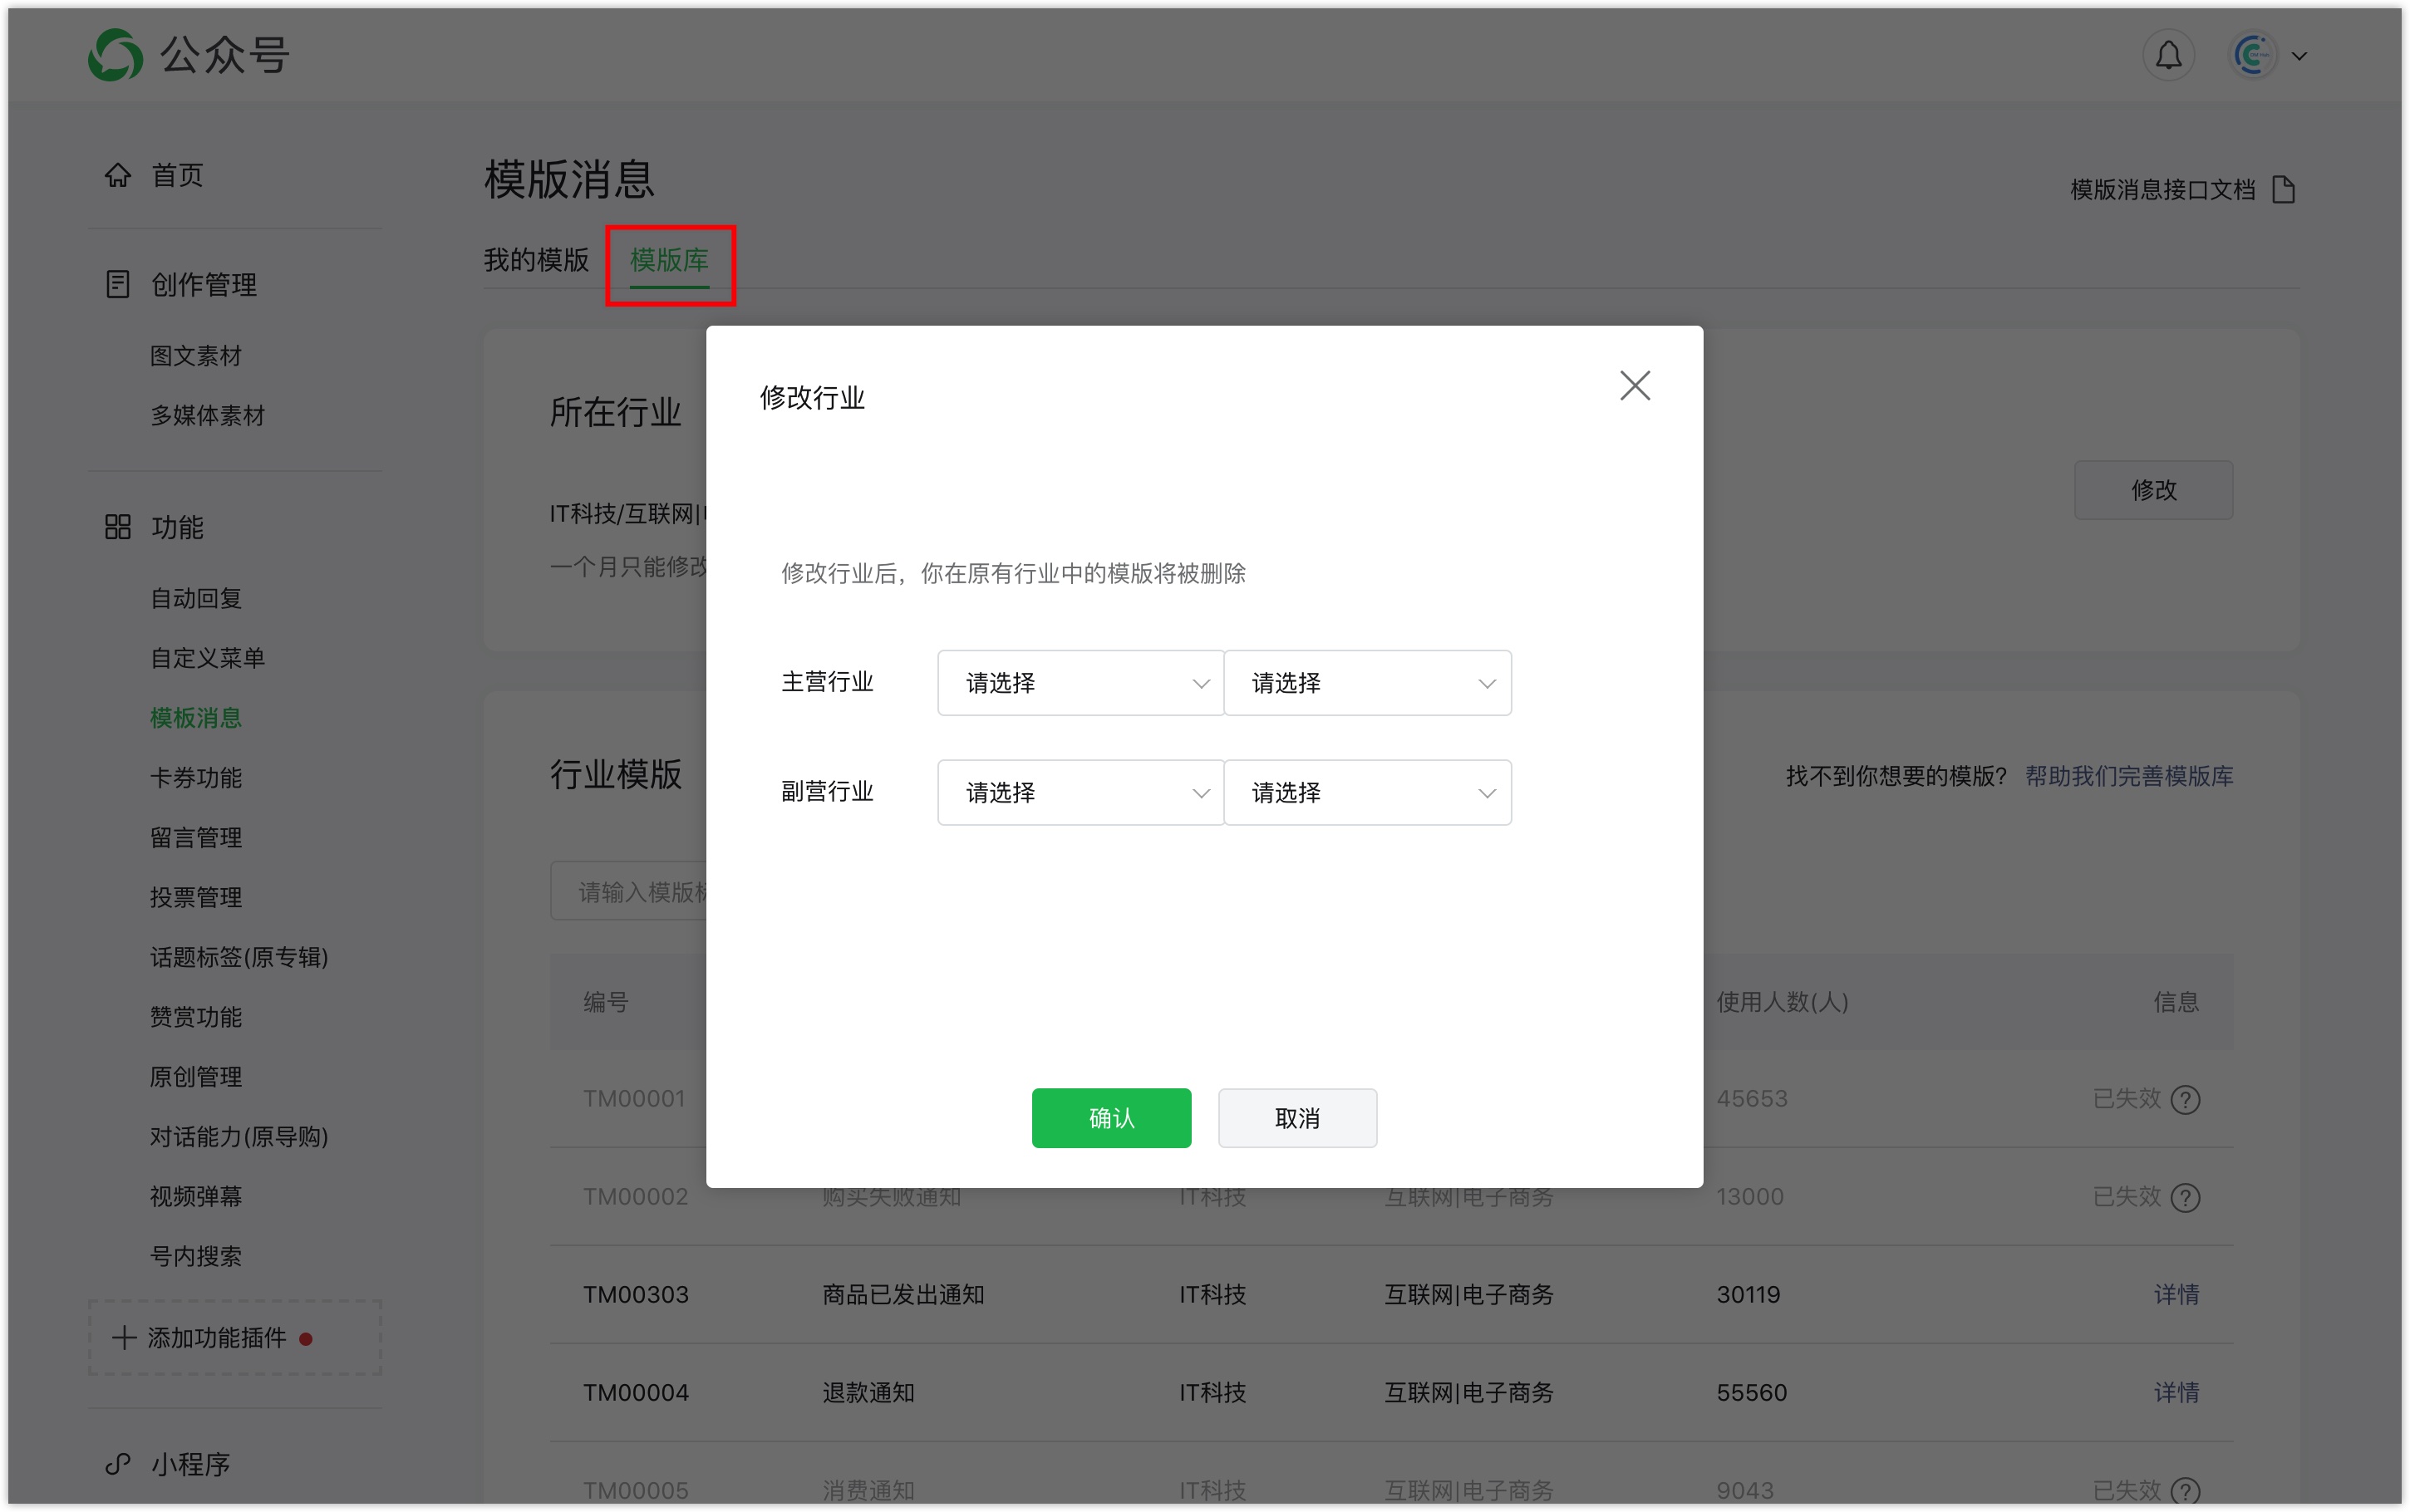2410x1512 pixels.
Task: Click 退款通知 template title
Action: click(868, 1393)
